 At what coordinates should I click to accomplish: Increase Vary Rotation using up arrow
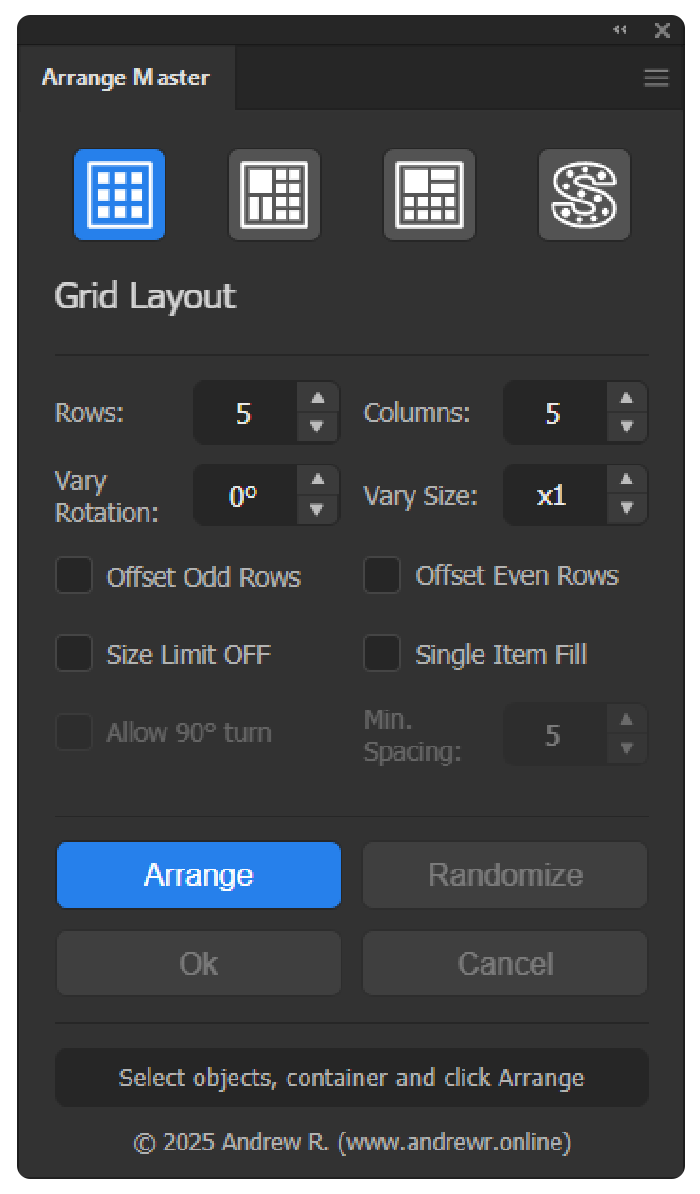coord(318,481)
